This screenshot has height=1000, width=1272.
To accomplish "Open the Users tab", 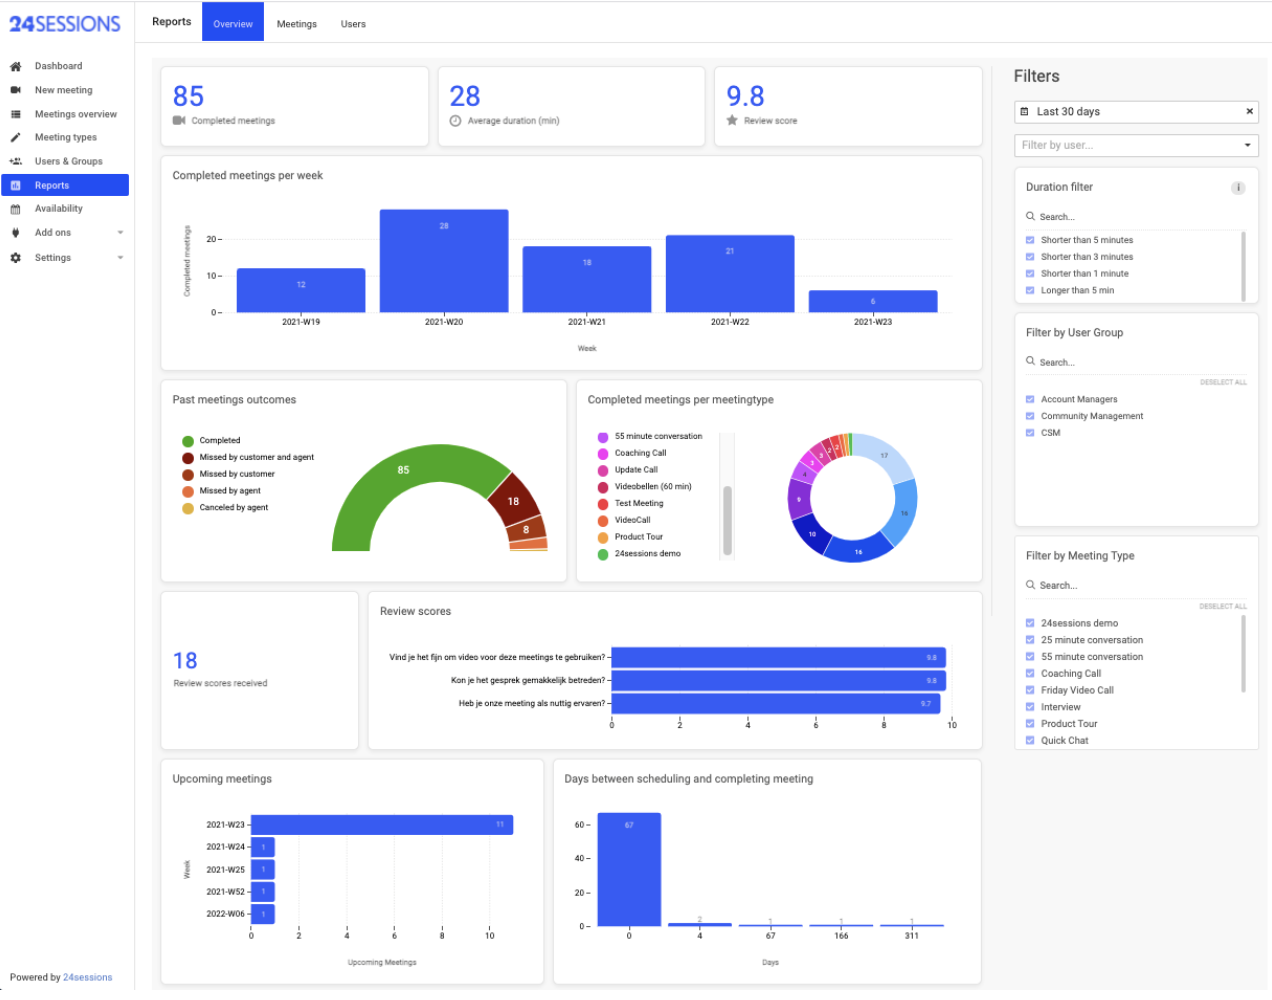I will pyautogui.click(x=353, y=24).
